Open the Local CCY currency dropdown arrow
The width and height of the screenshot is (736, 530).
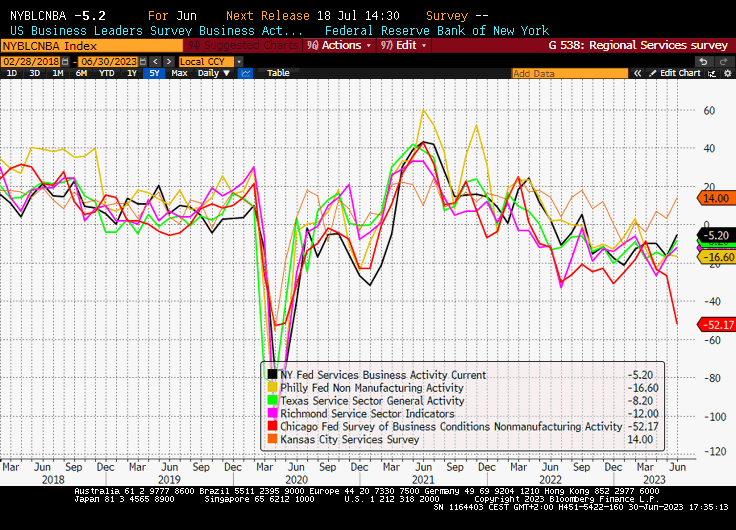pyautogui.click(x=239, y=61)
